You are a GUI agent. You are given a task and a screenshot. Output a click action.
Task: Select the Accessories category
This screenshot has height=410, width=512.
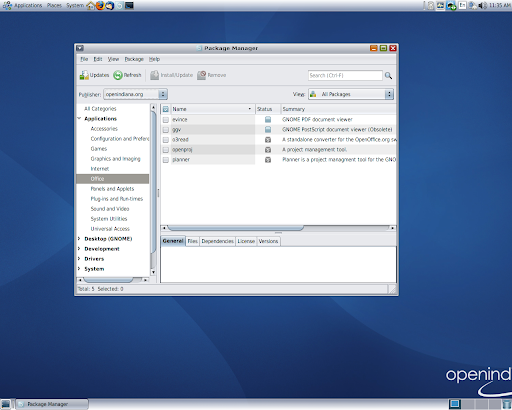tap(104, 129)
